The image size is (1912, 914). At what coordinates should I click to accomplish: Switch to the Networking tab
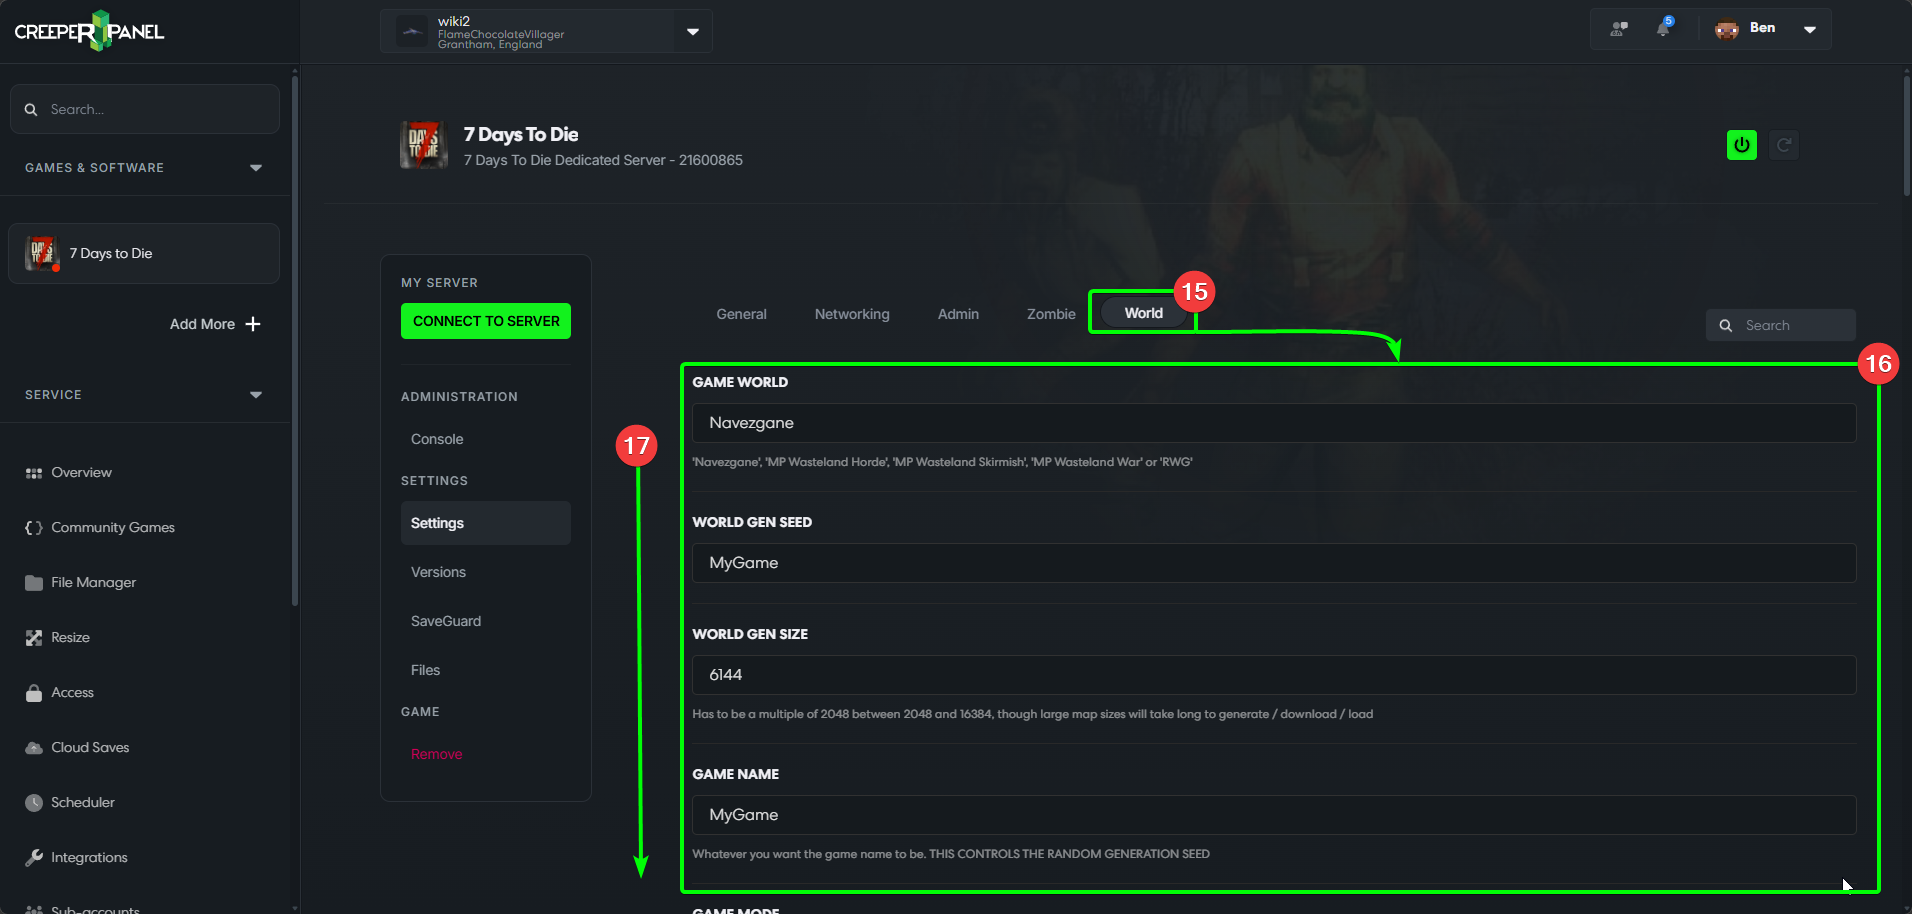point(851,314)
